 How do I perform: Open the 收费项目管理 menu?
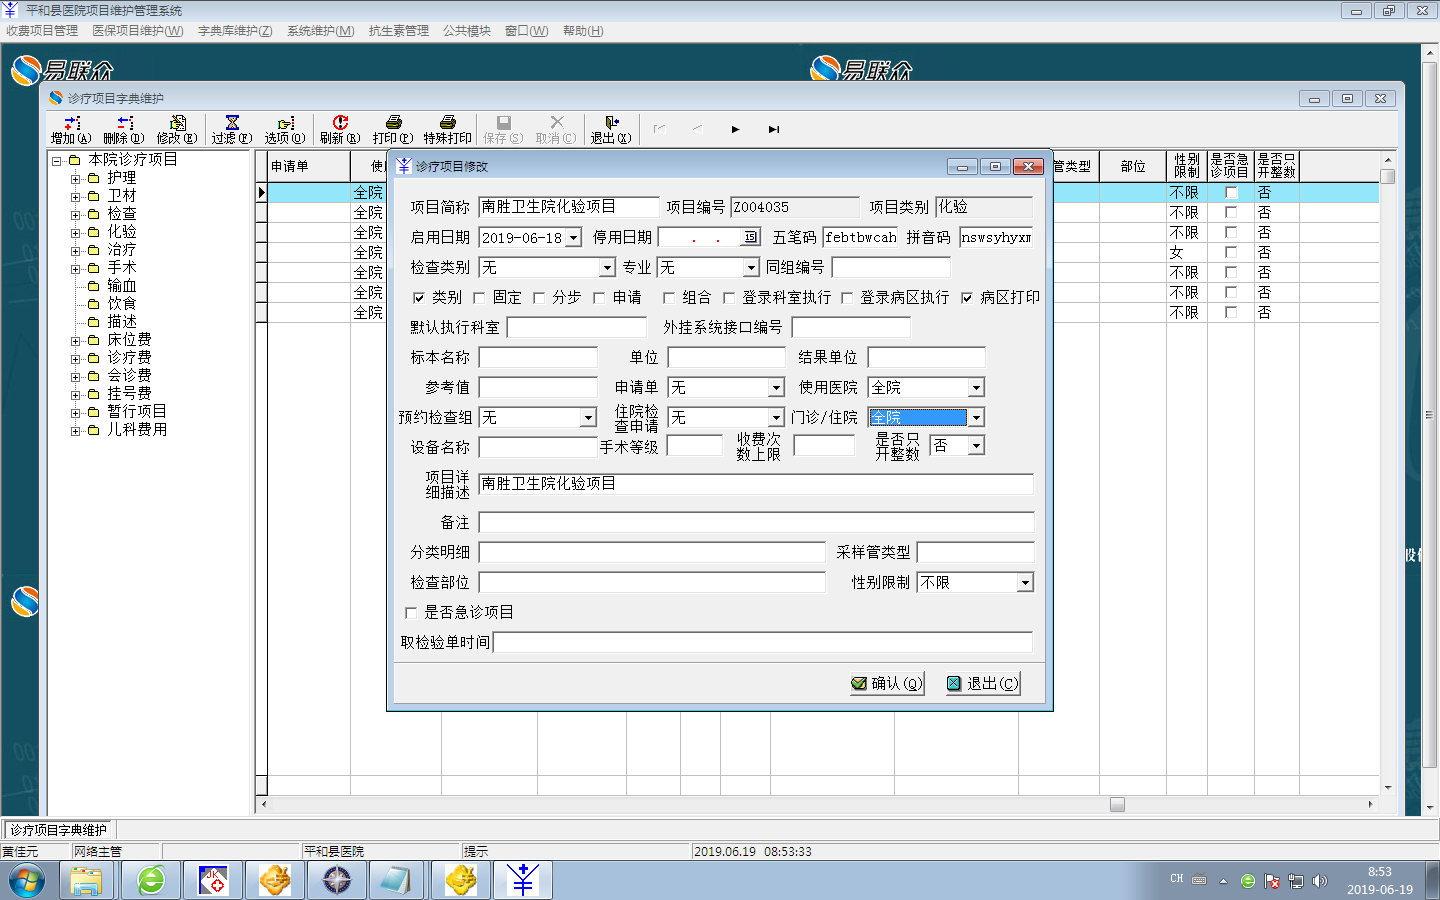point(42,31)
